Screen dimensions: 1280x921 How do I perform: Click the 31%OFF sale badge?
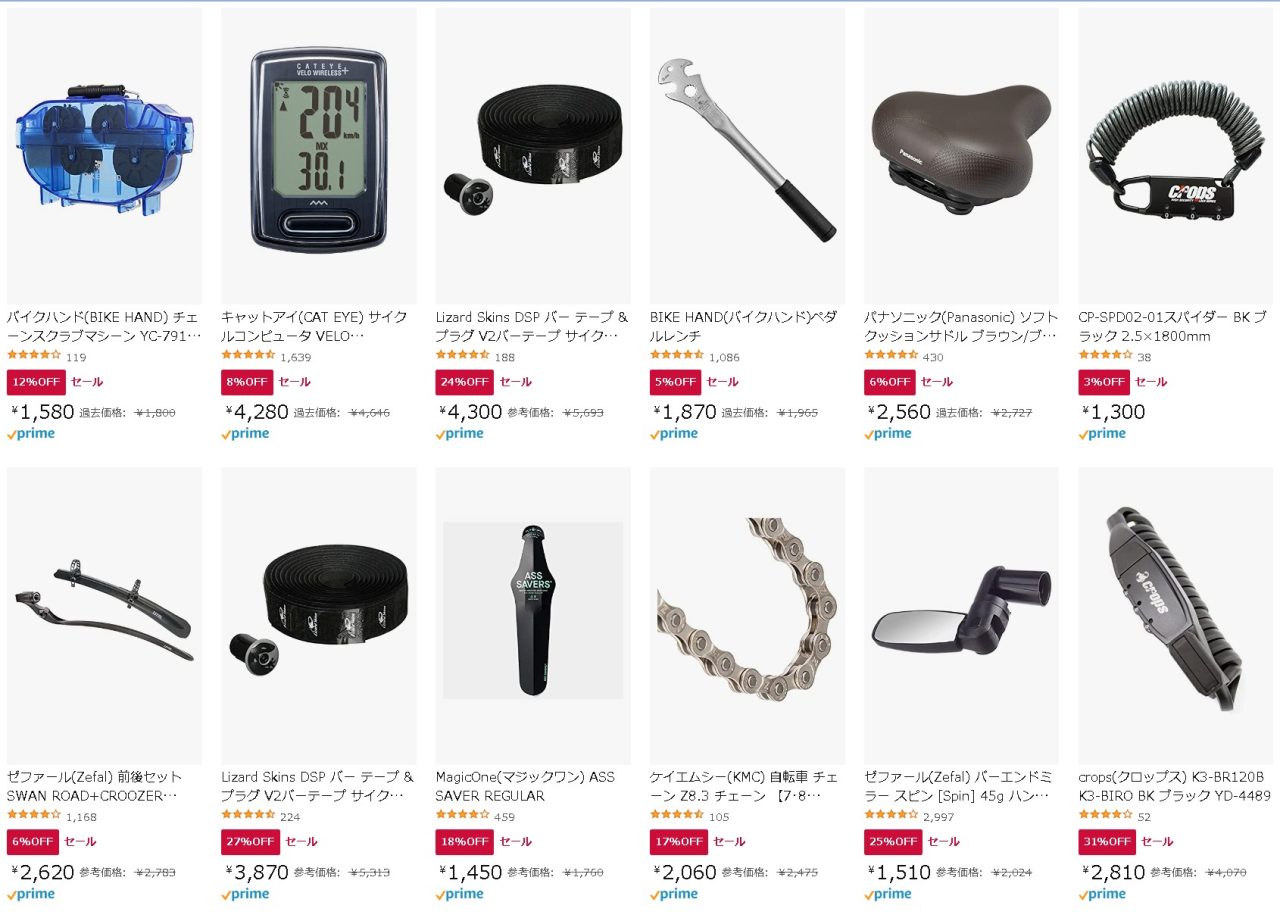[1104, 842]
